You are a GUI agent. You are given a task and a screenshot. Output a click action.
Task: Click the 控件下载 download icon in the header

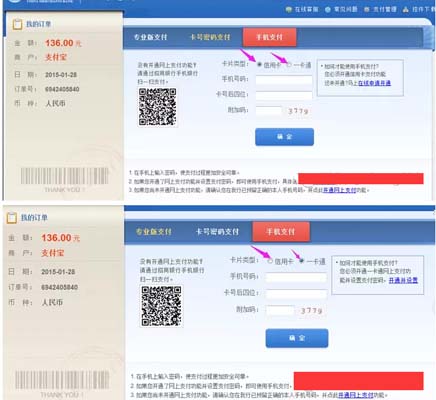[x=406, y=9]
